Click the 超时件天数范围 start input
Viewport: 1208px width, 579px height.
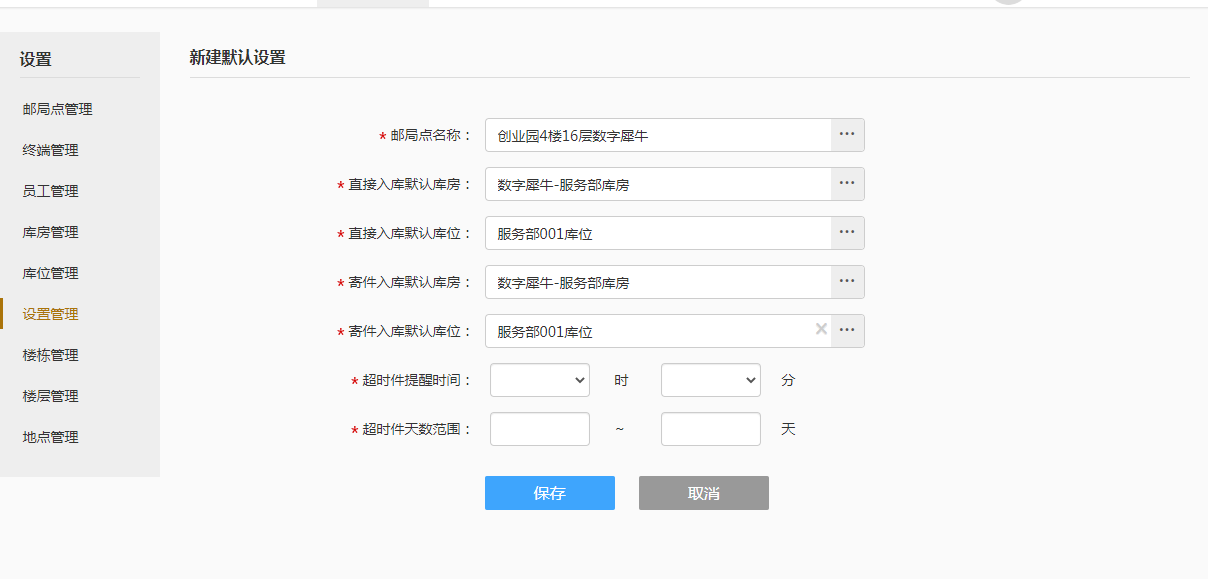(x=540, y=429)
